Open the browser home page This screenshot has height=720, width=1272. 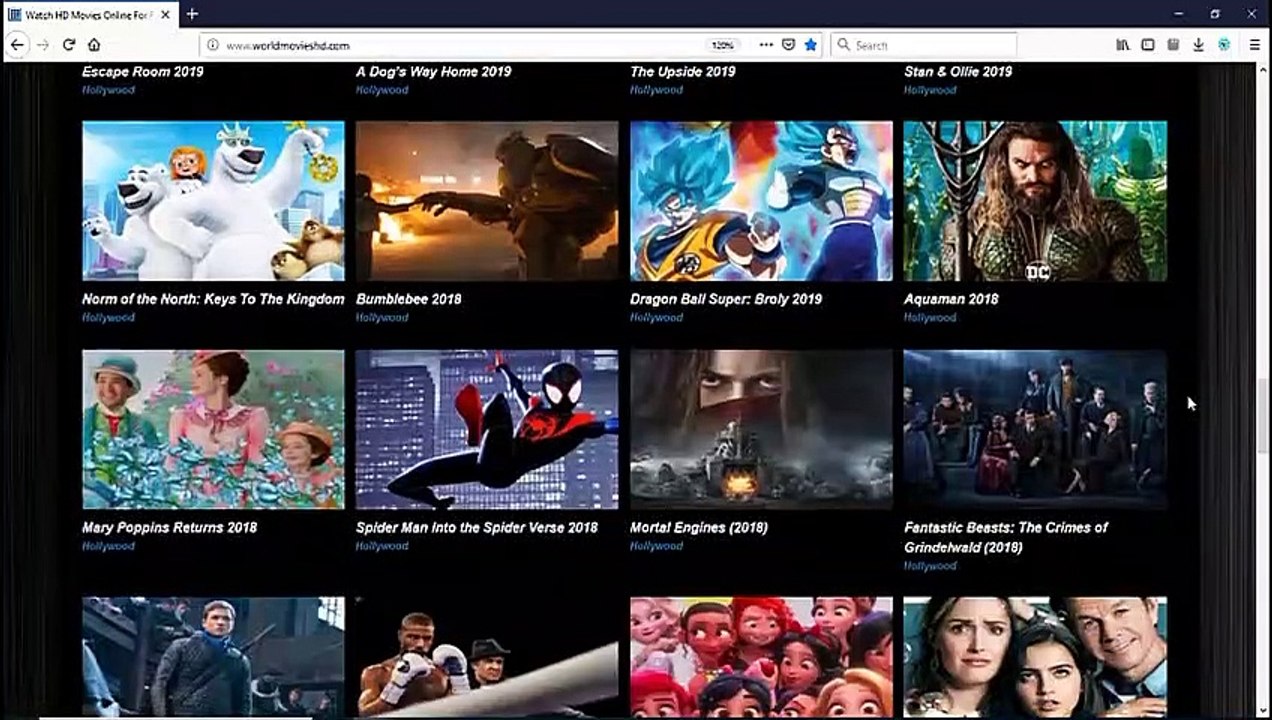tap(94, 45)
